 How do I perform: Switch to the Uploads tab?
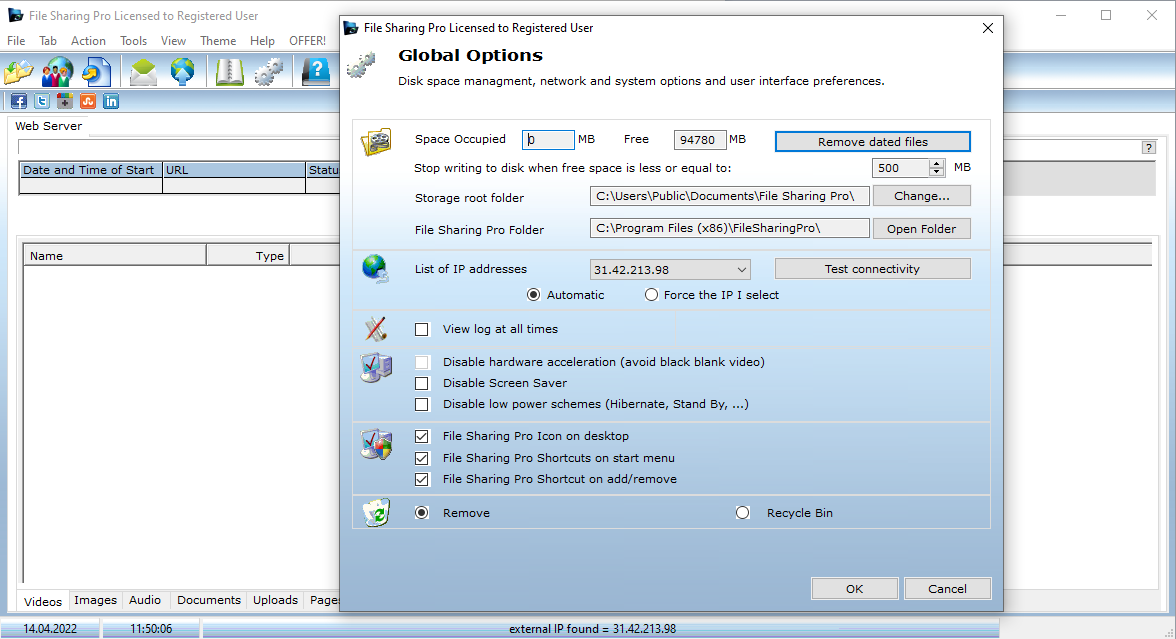tap(275, 600)
